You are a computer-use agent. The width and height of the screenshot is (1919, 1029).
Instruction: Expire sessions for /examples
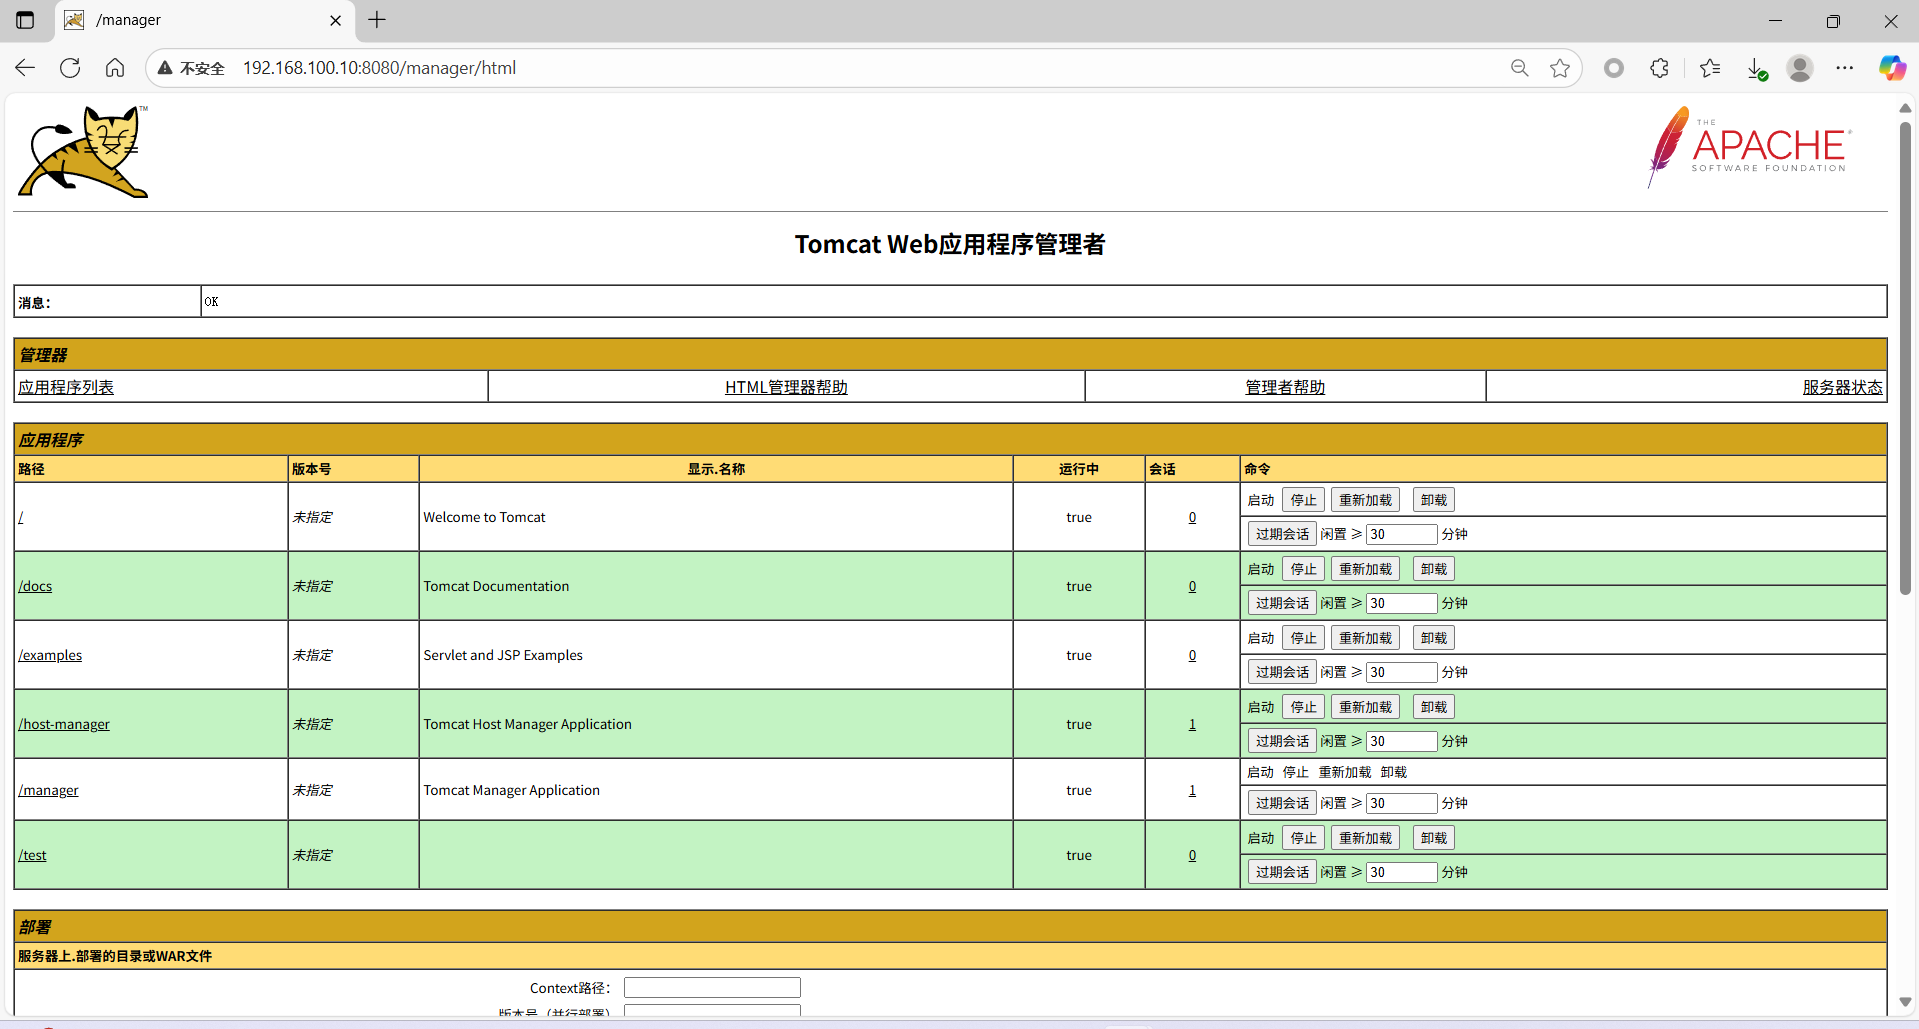pyautogui.click(x=1282, y=672)
